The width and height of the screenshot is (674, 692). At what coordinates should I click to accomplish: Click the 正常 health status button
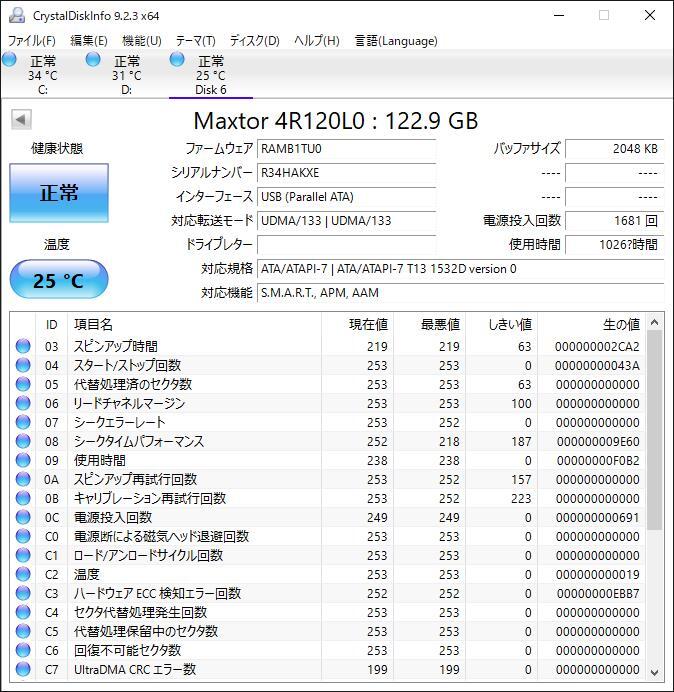tap(59, 193)
